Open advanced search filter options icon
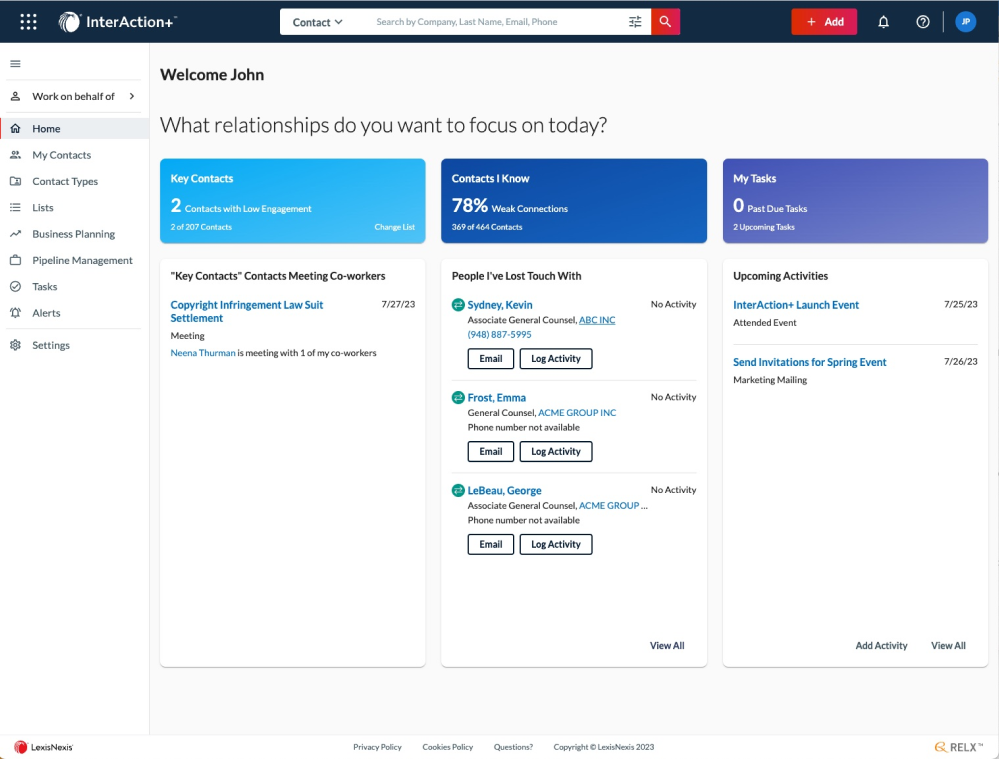Screen dimensions: 1000x759 coord(635,22)
